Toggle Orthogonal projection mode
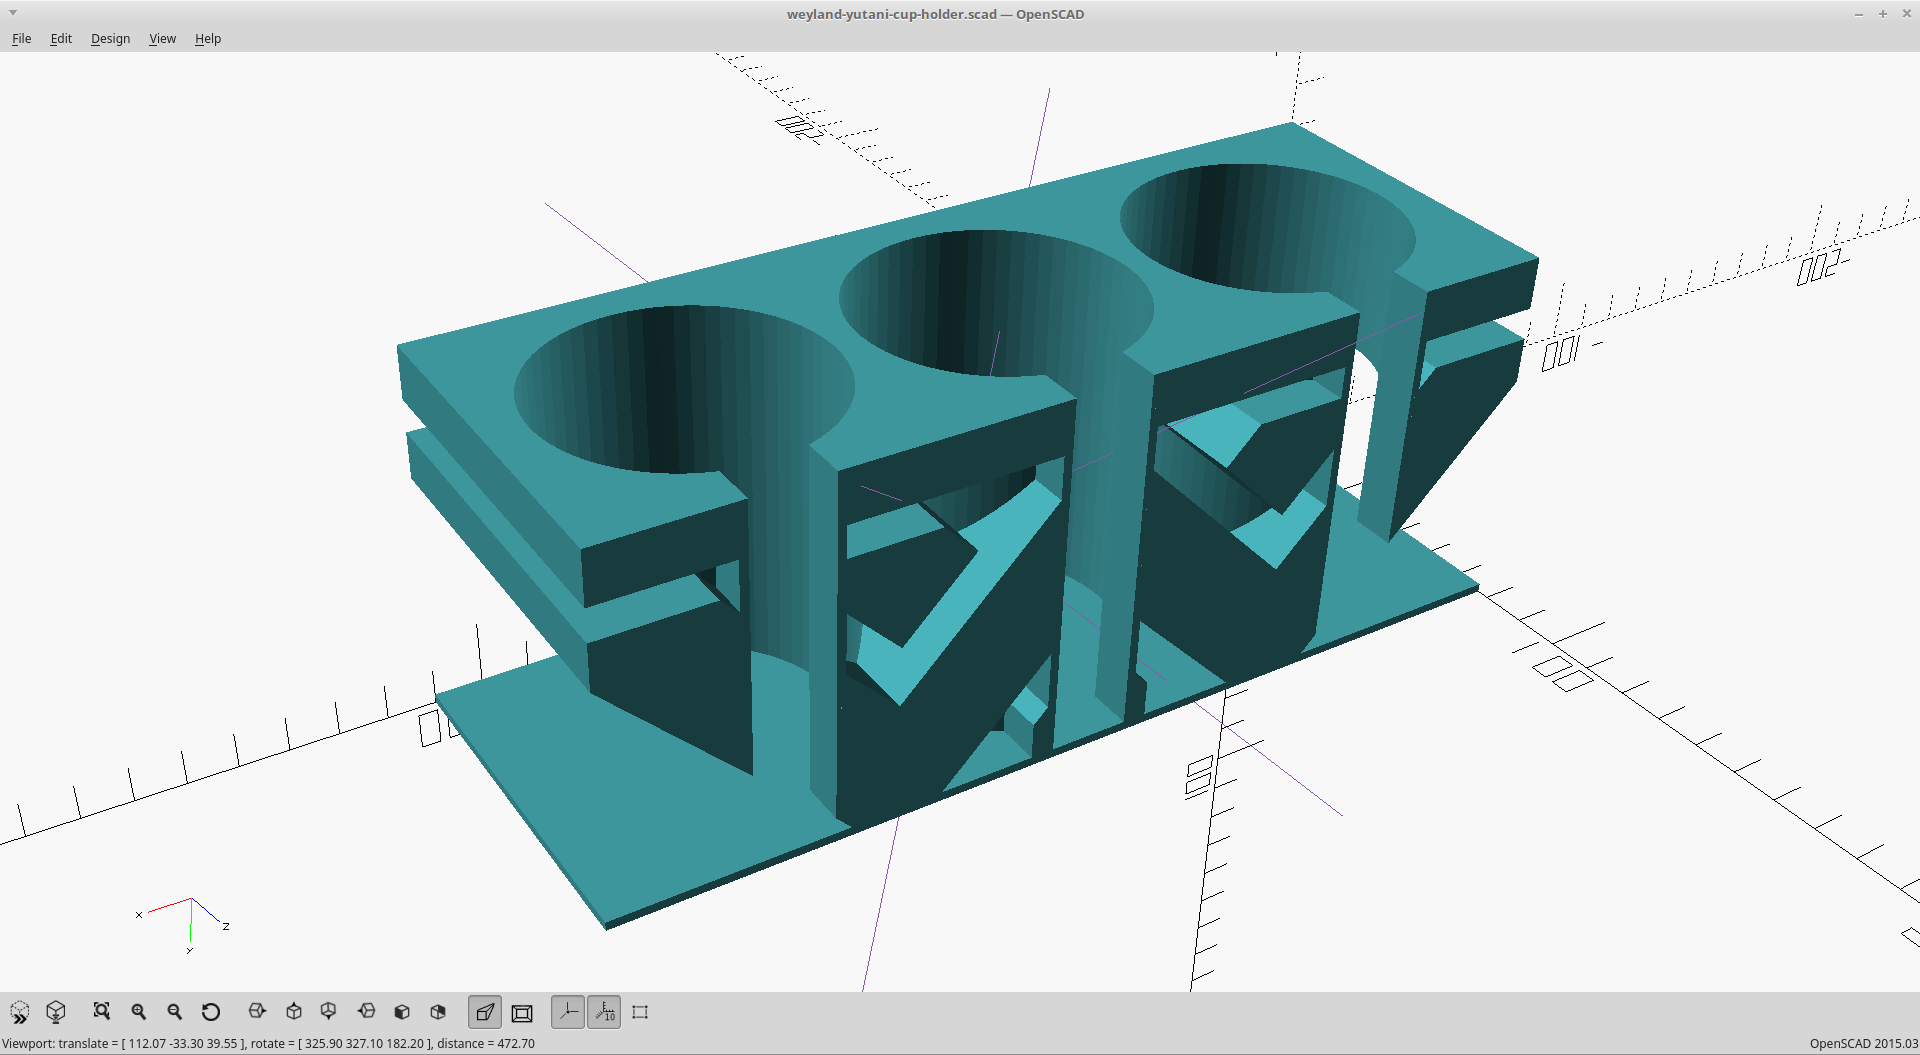This screenshot has height=1055, width=1920. click(522, 1012)
